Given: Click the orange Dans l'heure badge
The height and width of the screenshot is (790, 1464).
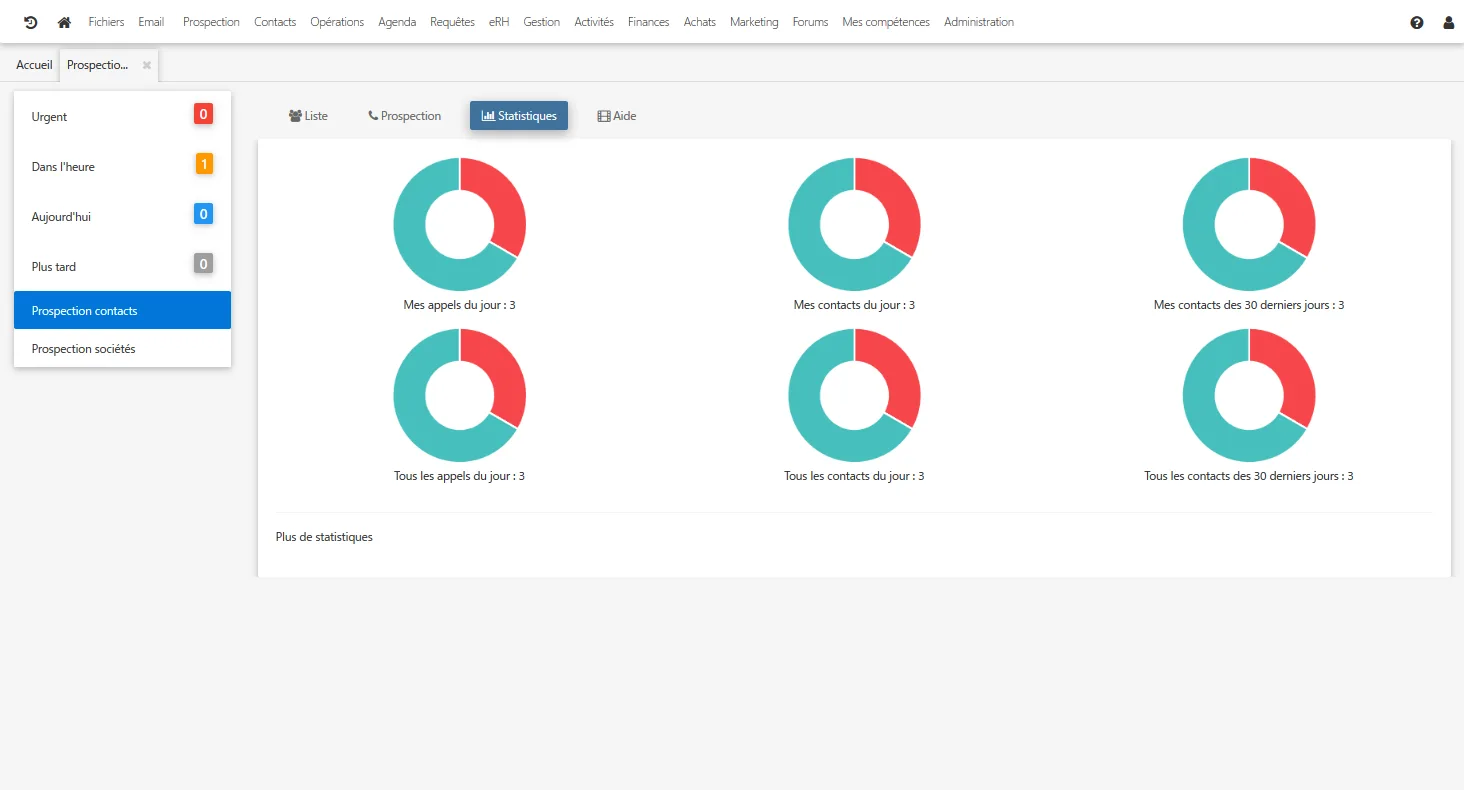Looking at the screenshot, I should [x=204, y=164].
